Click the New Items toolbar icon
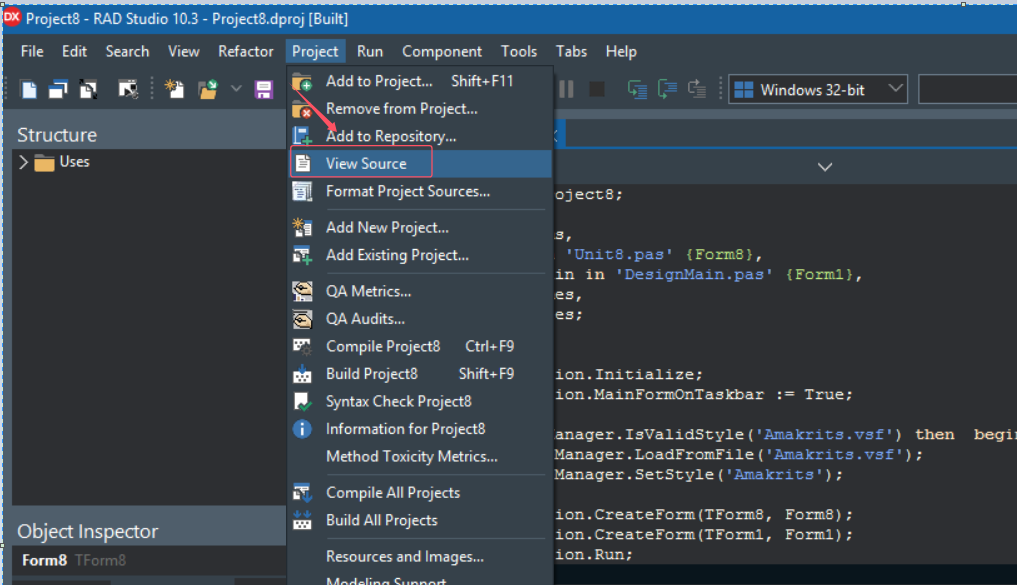The width and height of the screenshot is (1017, 585). coord(29,89)
